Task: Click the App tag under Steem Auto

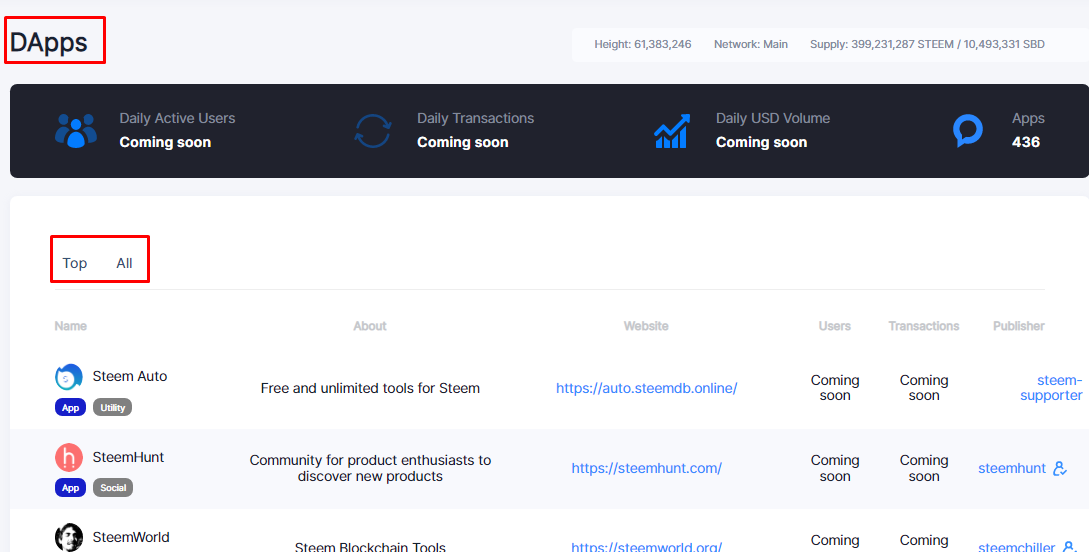Action: [70, 408]
